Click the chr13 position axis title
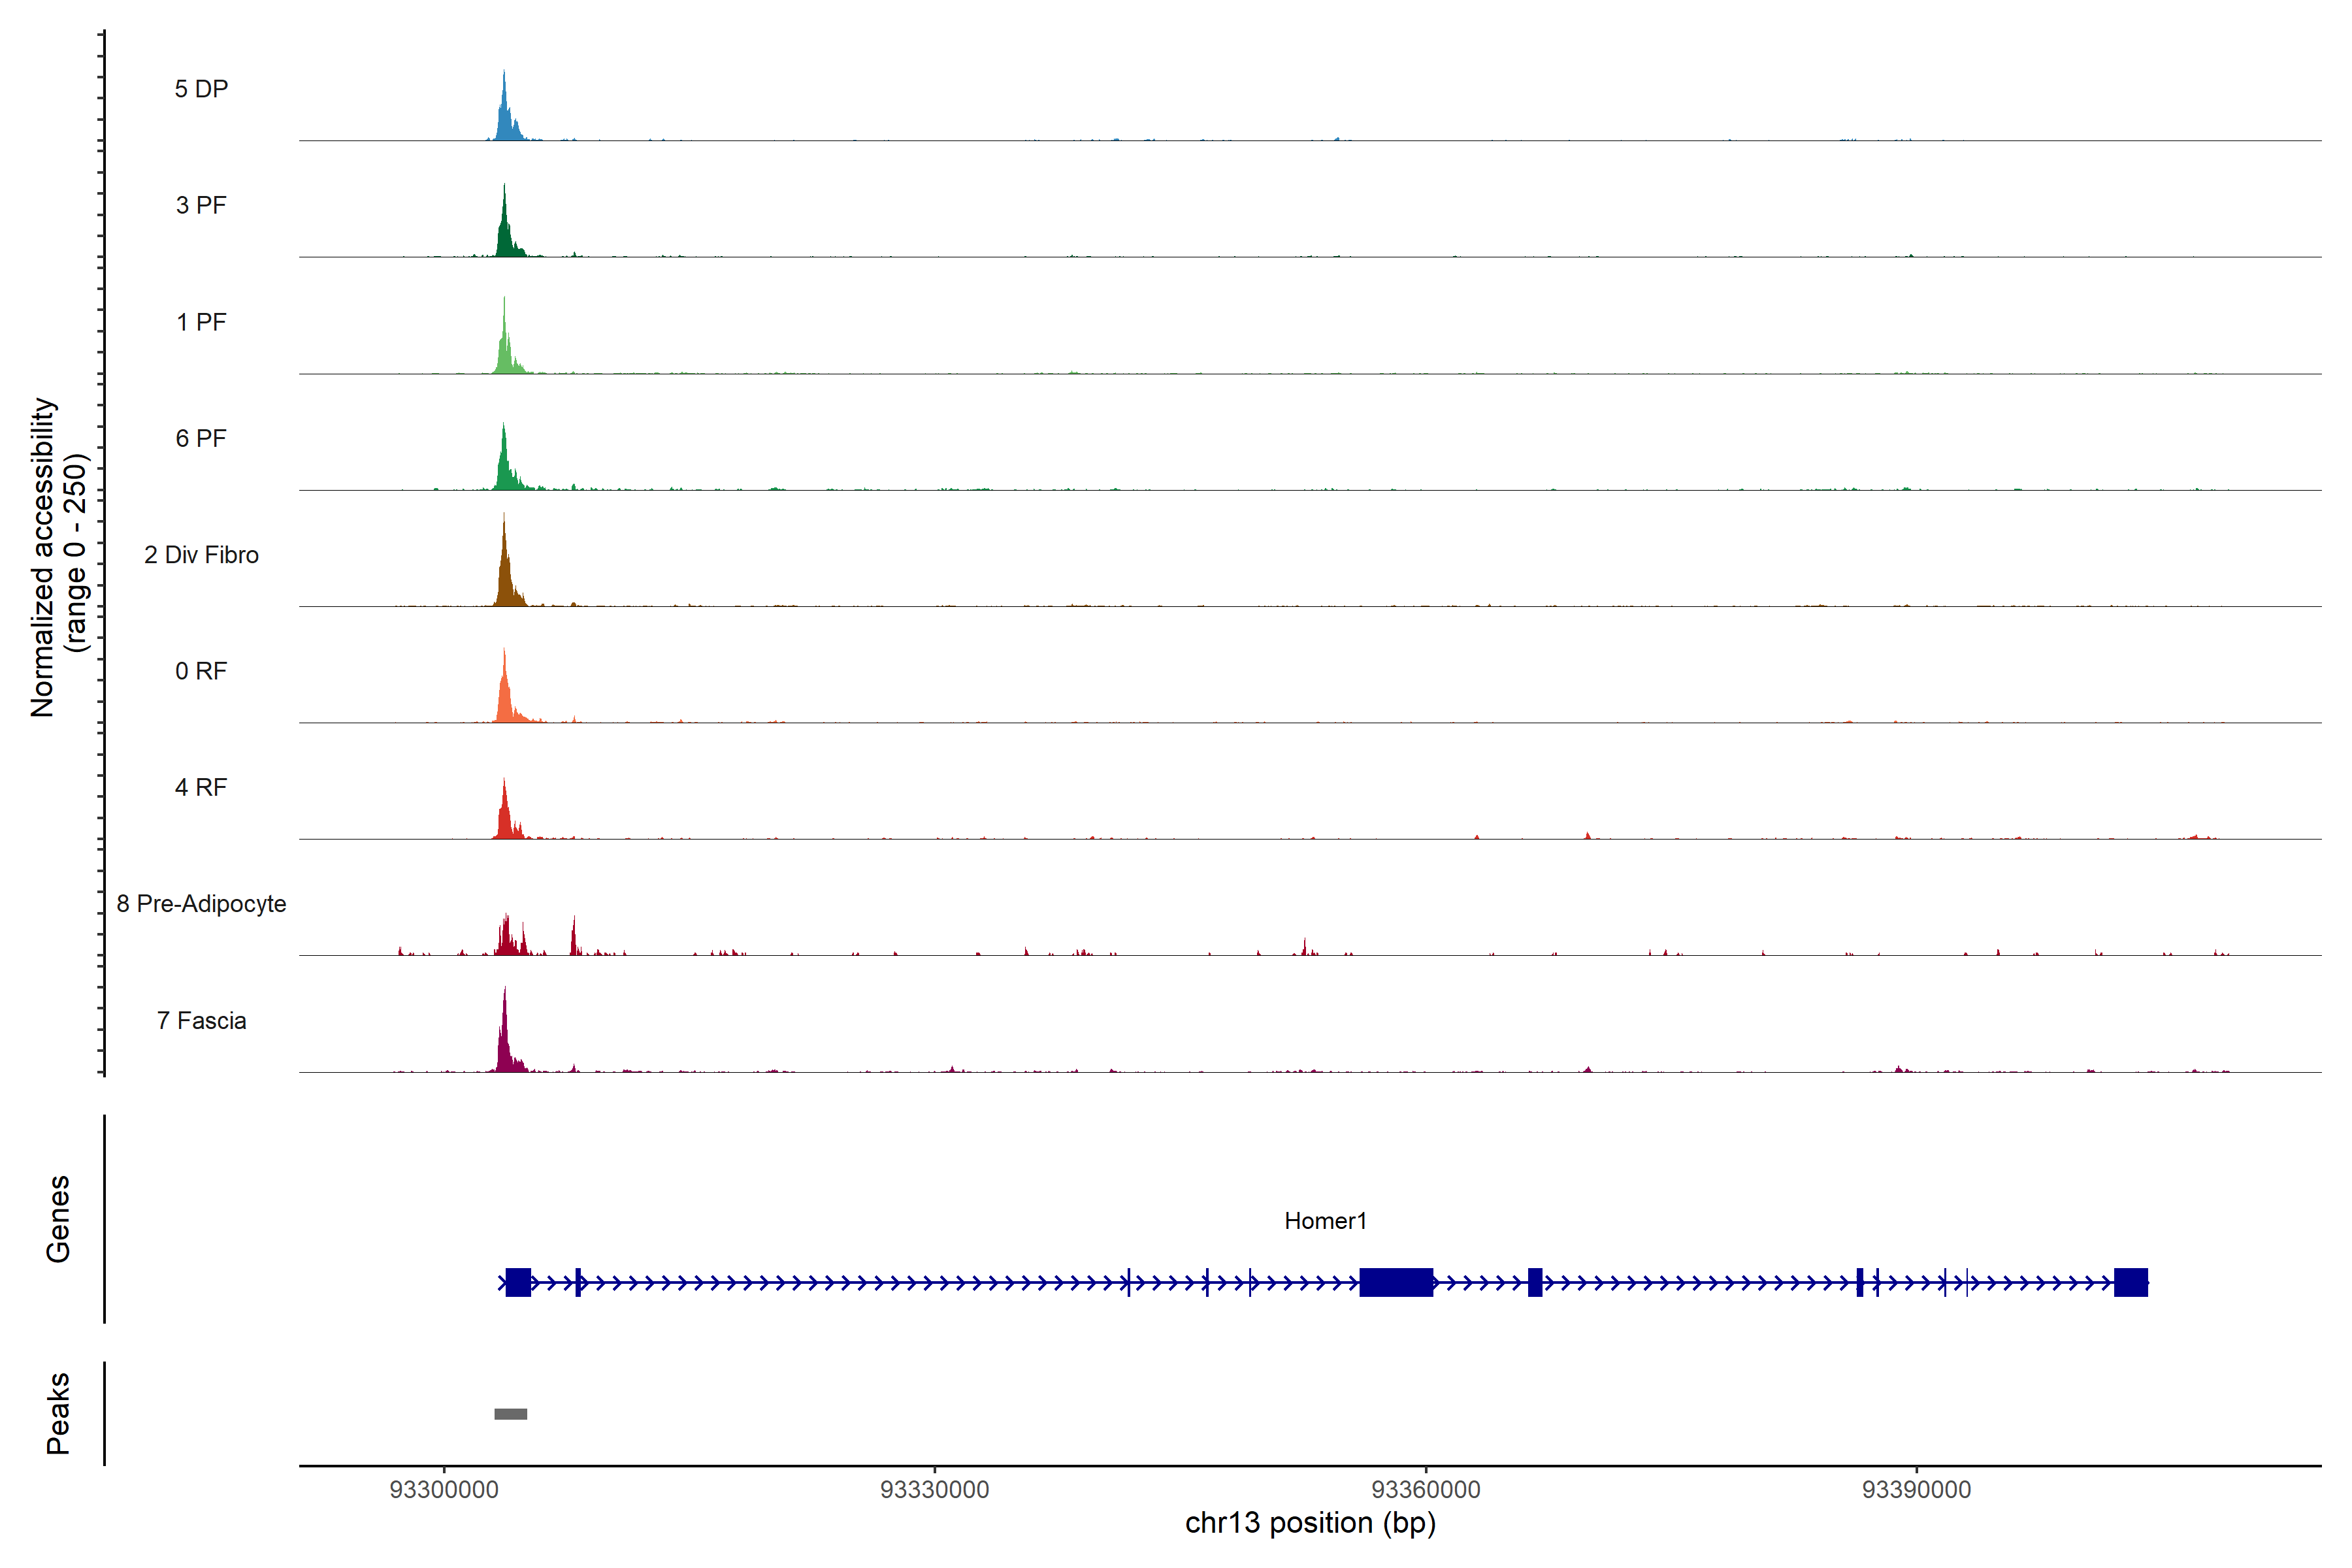 (x=1310, y=1523)
